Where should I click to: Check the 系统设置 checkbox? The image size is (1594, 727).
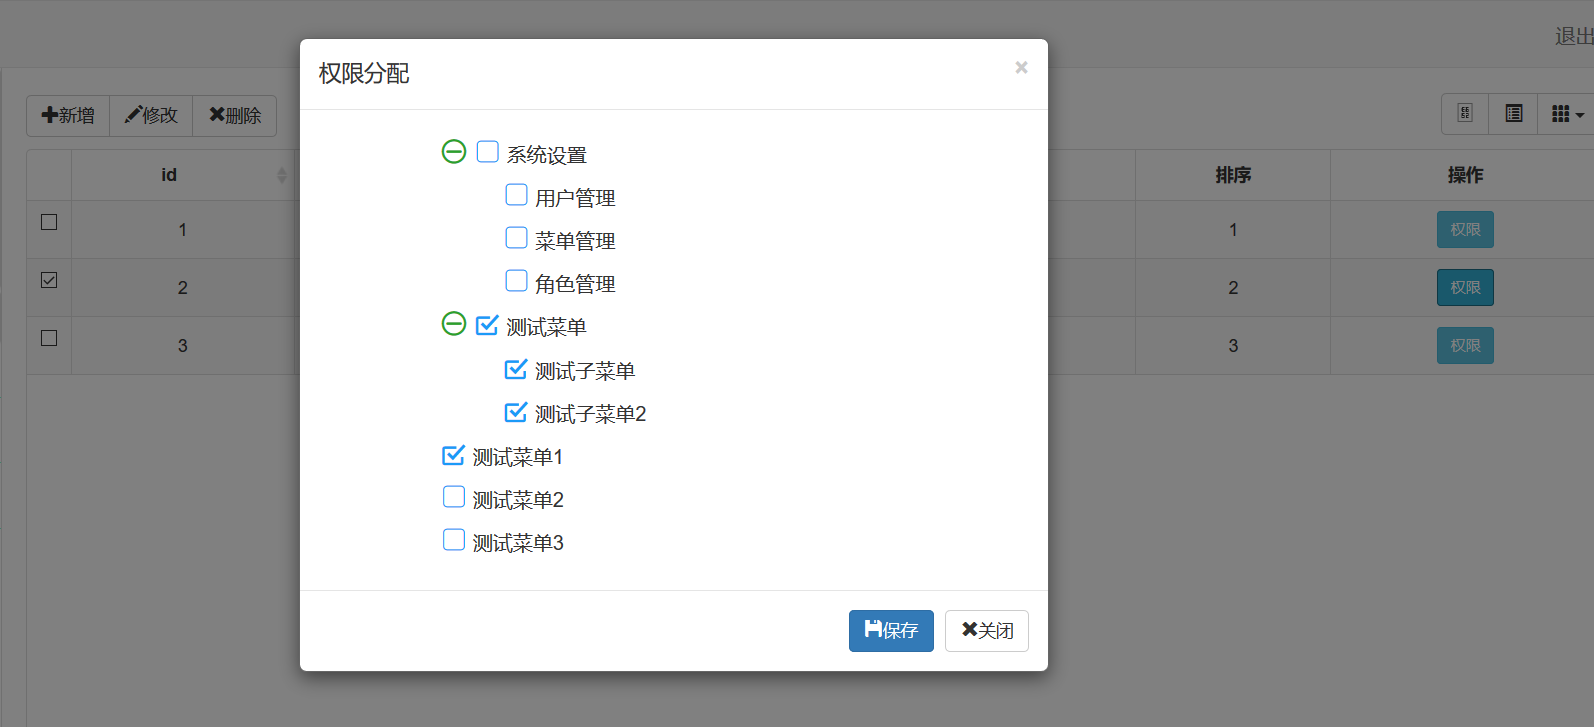click(488, 152)
